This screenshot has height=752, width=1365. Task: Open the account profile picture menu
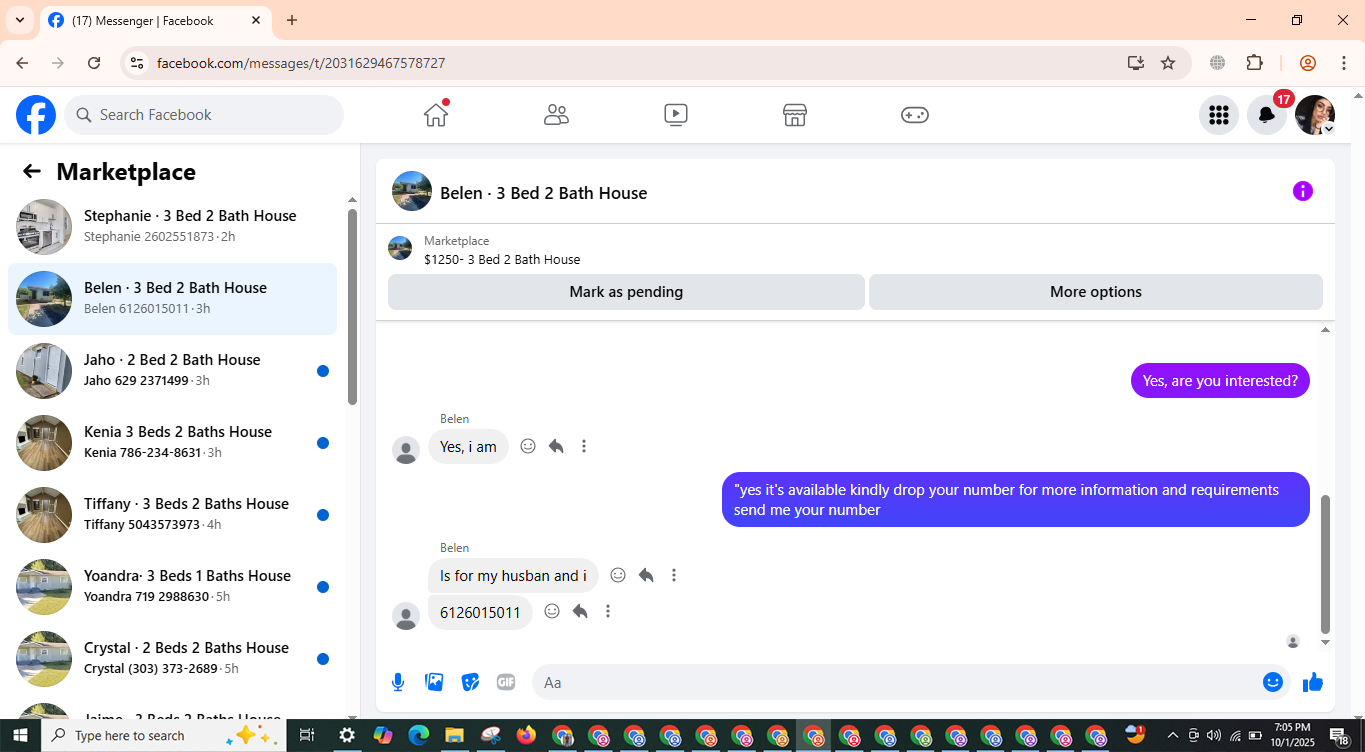coord(1315,115)
